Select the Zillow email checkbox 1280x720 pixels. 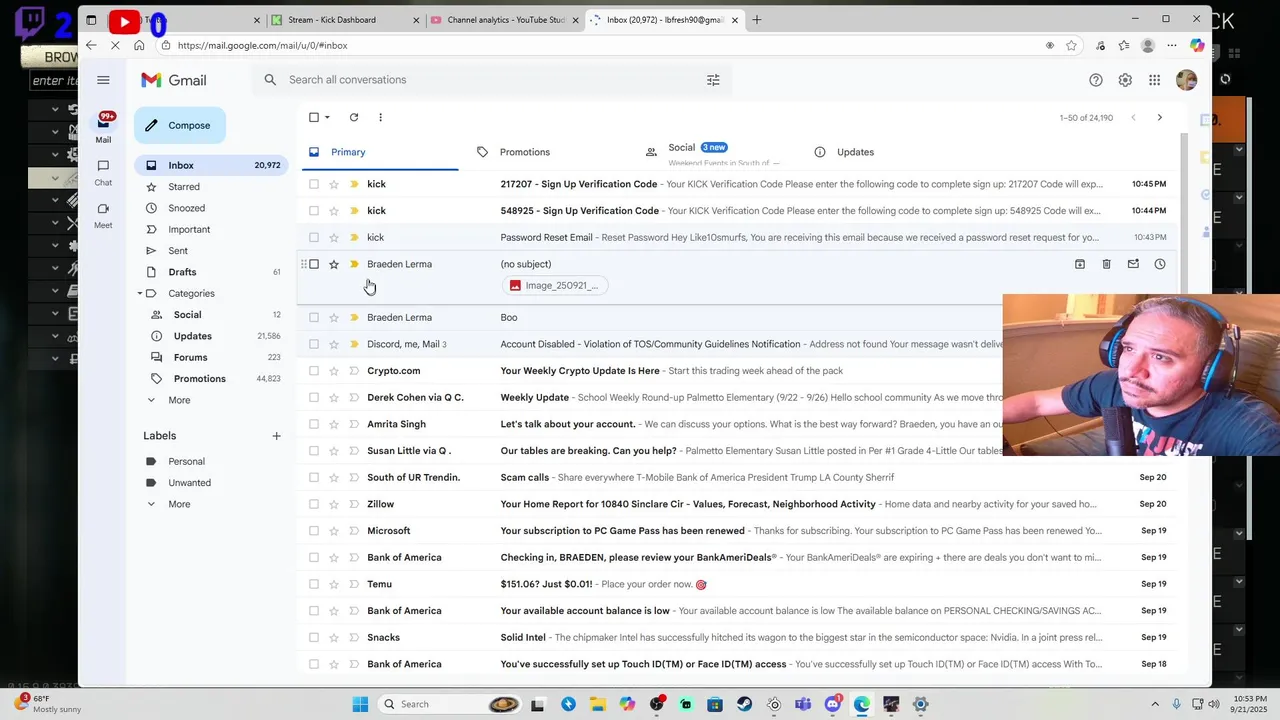click(x=314, y=504)
